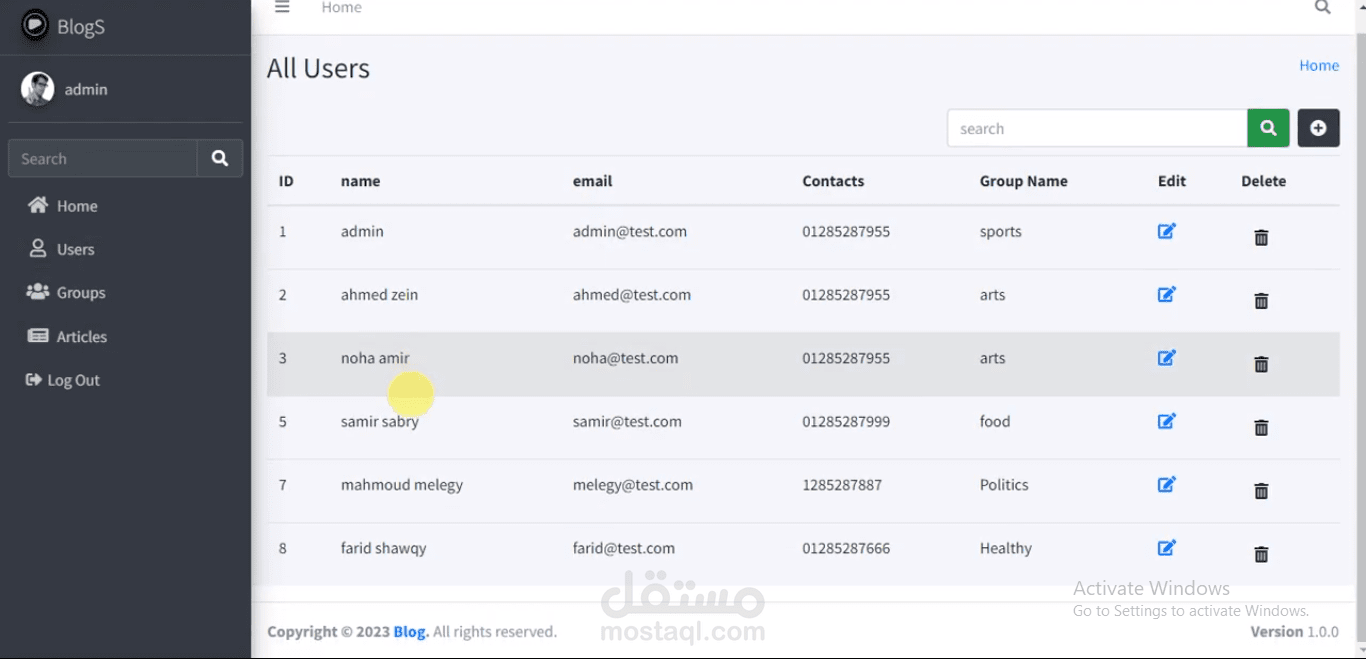Click the admin profile avatar
The image size is (1366, 659).
[x=37, y=89]
